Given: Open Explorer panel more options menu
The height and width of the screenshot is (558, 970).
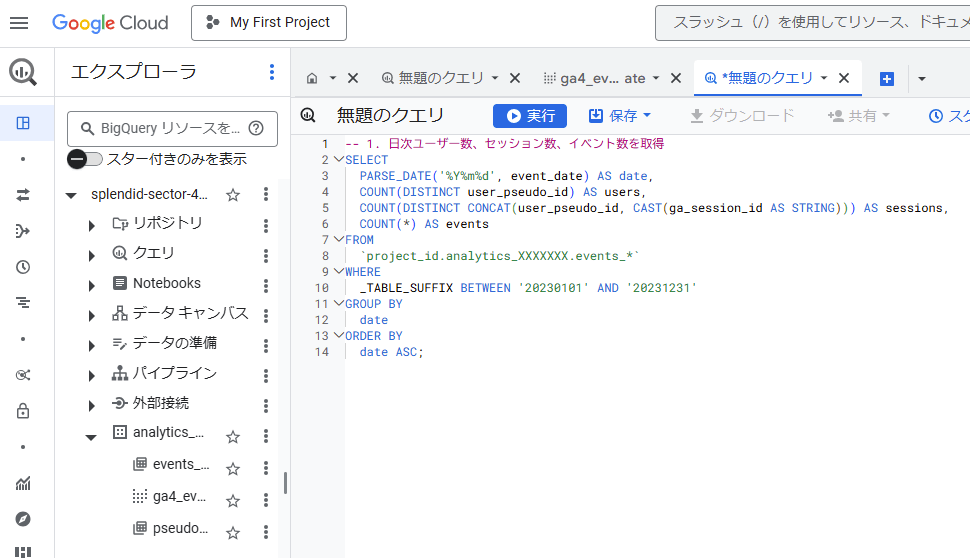Looking at the screenshot, I should (x=272, y=72).
